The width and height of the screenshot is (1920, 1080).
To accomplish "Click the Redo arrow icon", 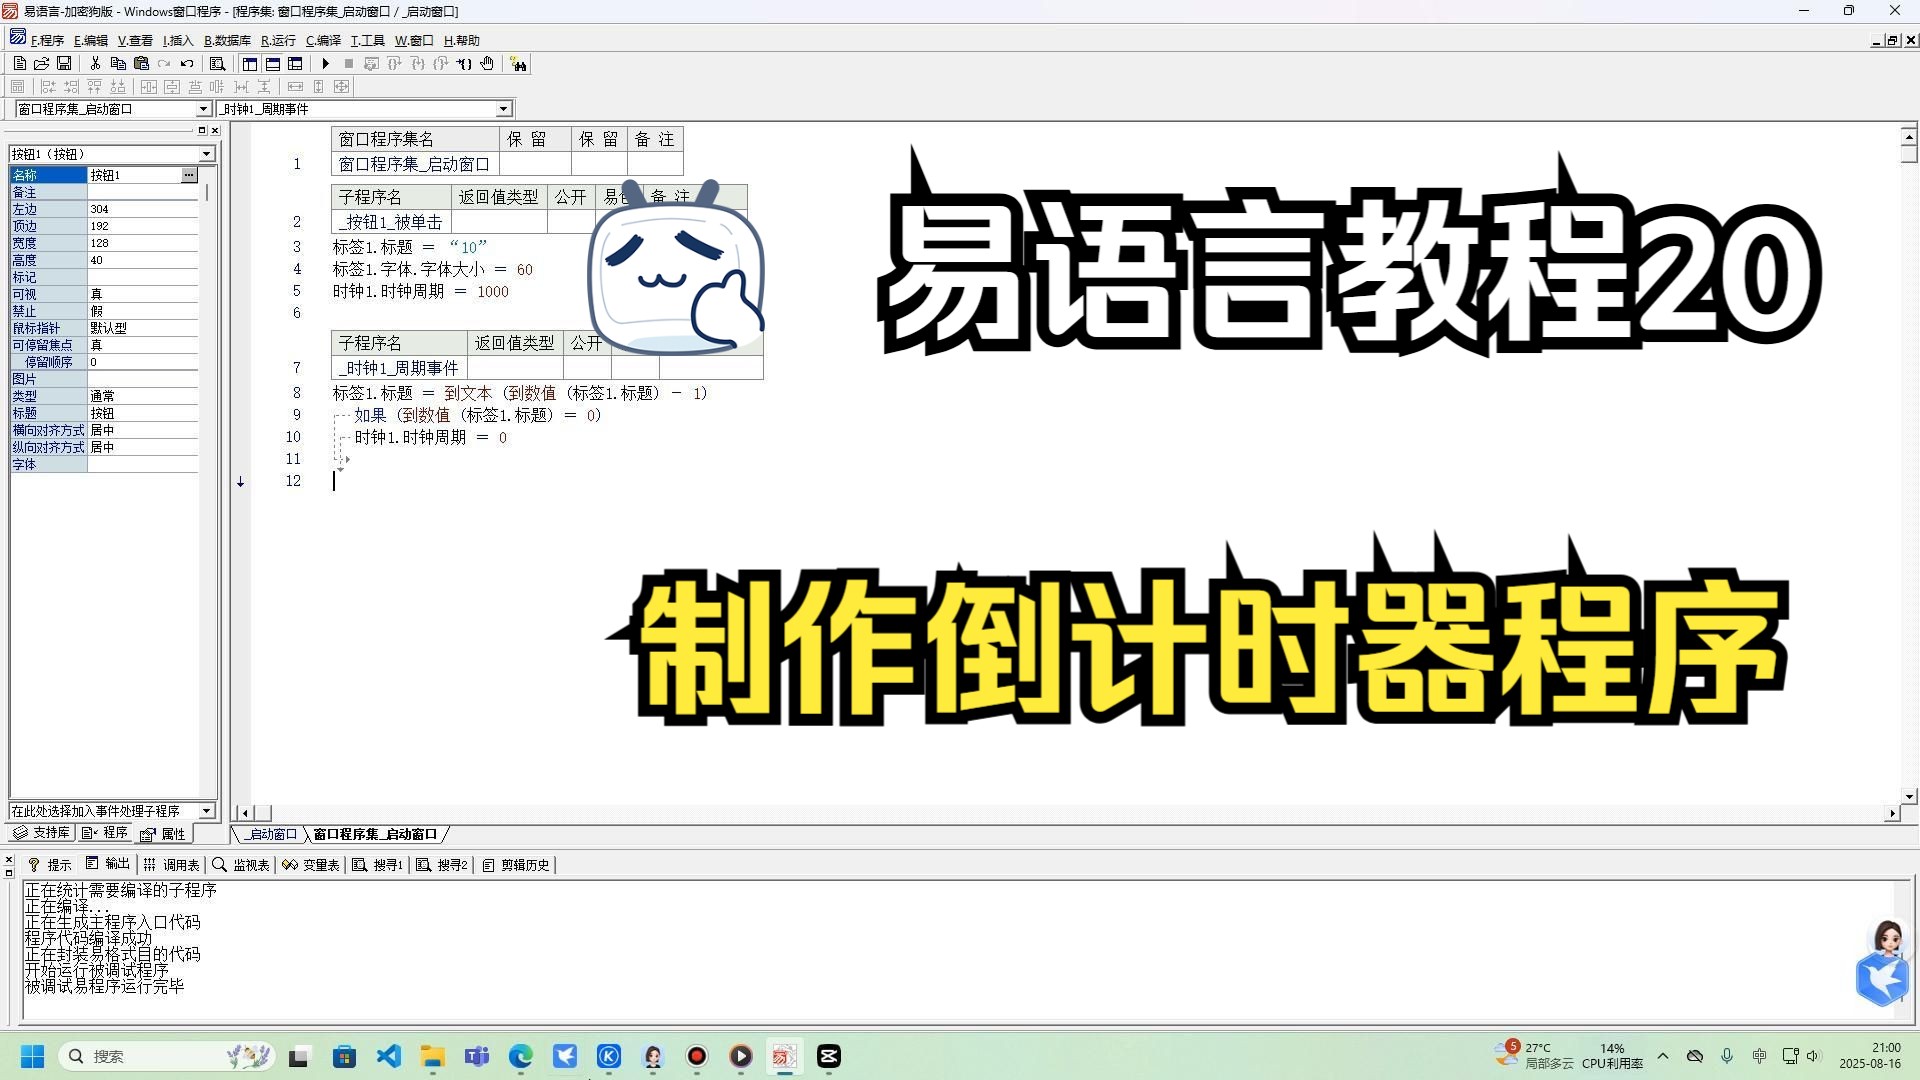I will click(164, 64).
